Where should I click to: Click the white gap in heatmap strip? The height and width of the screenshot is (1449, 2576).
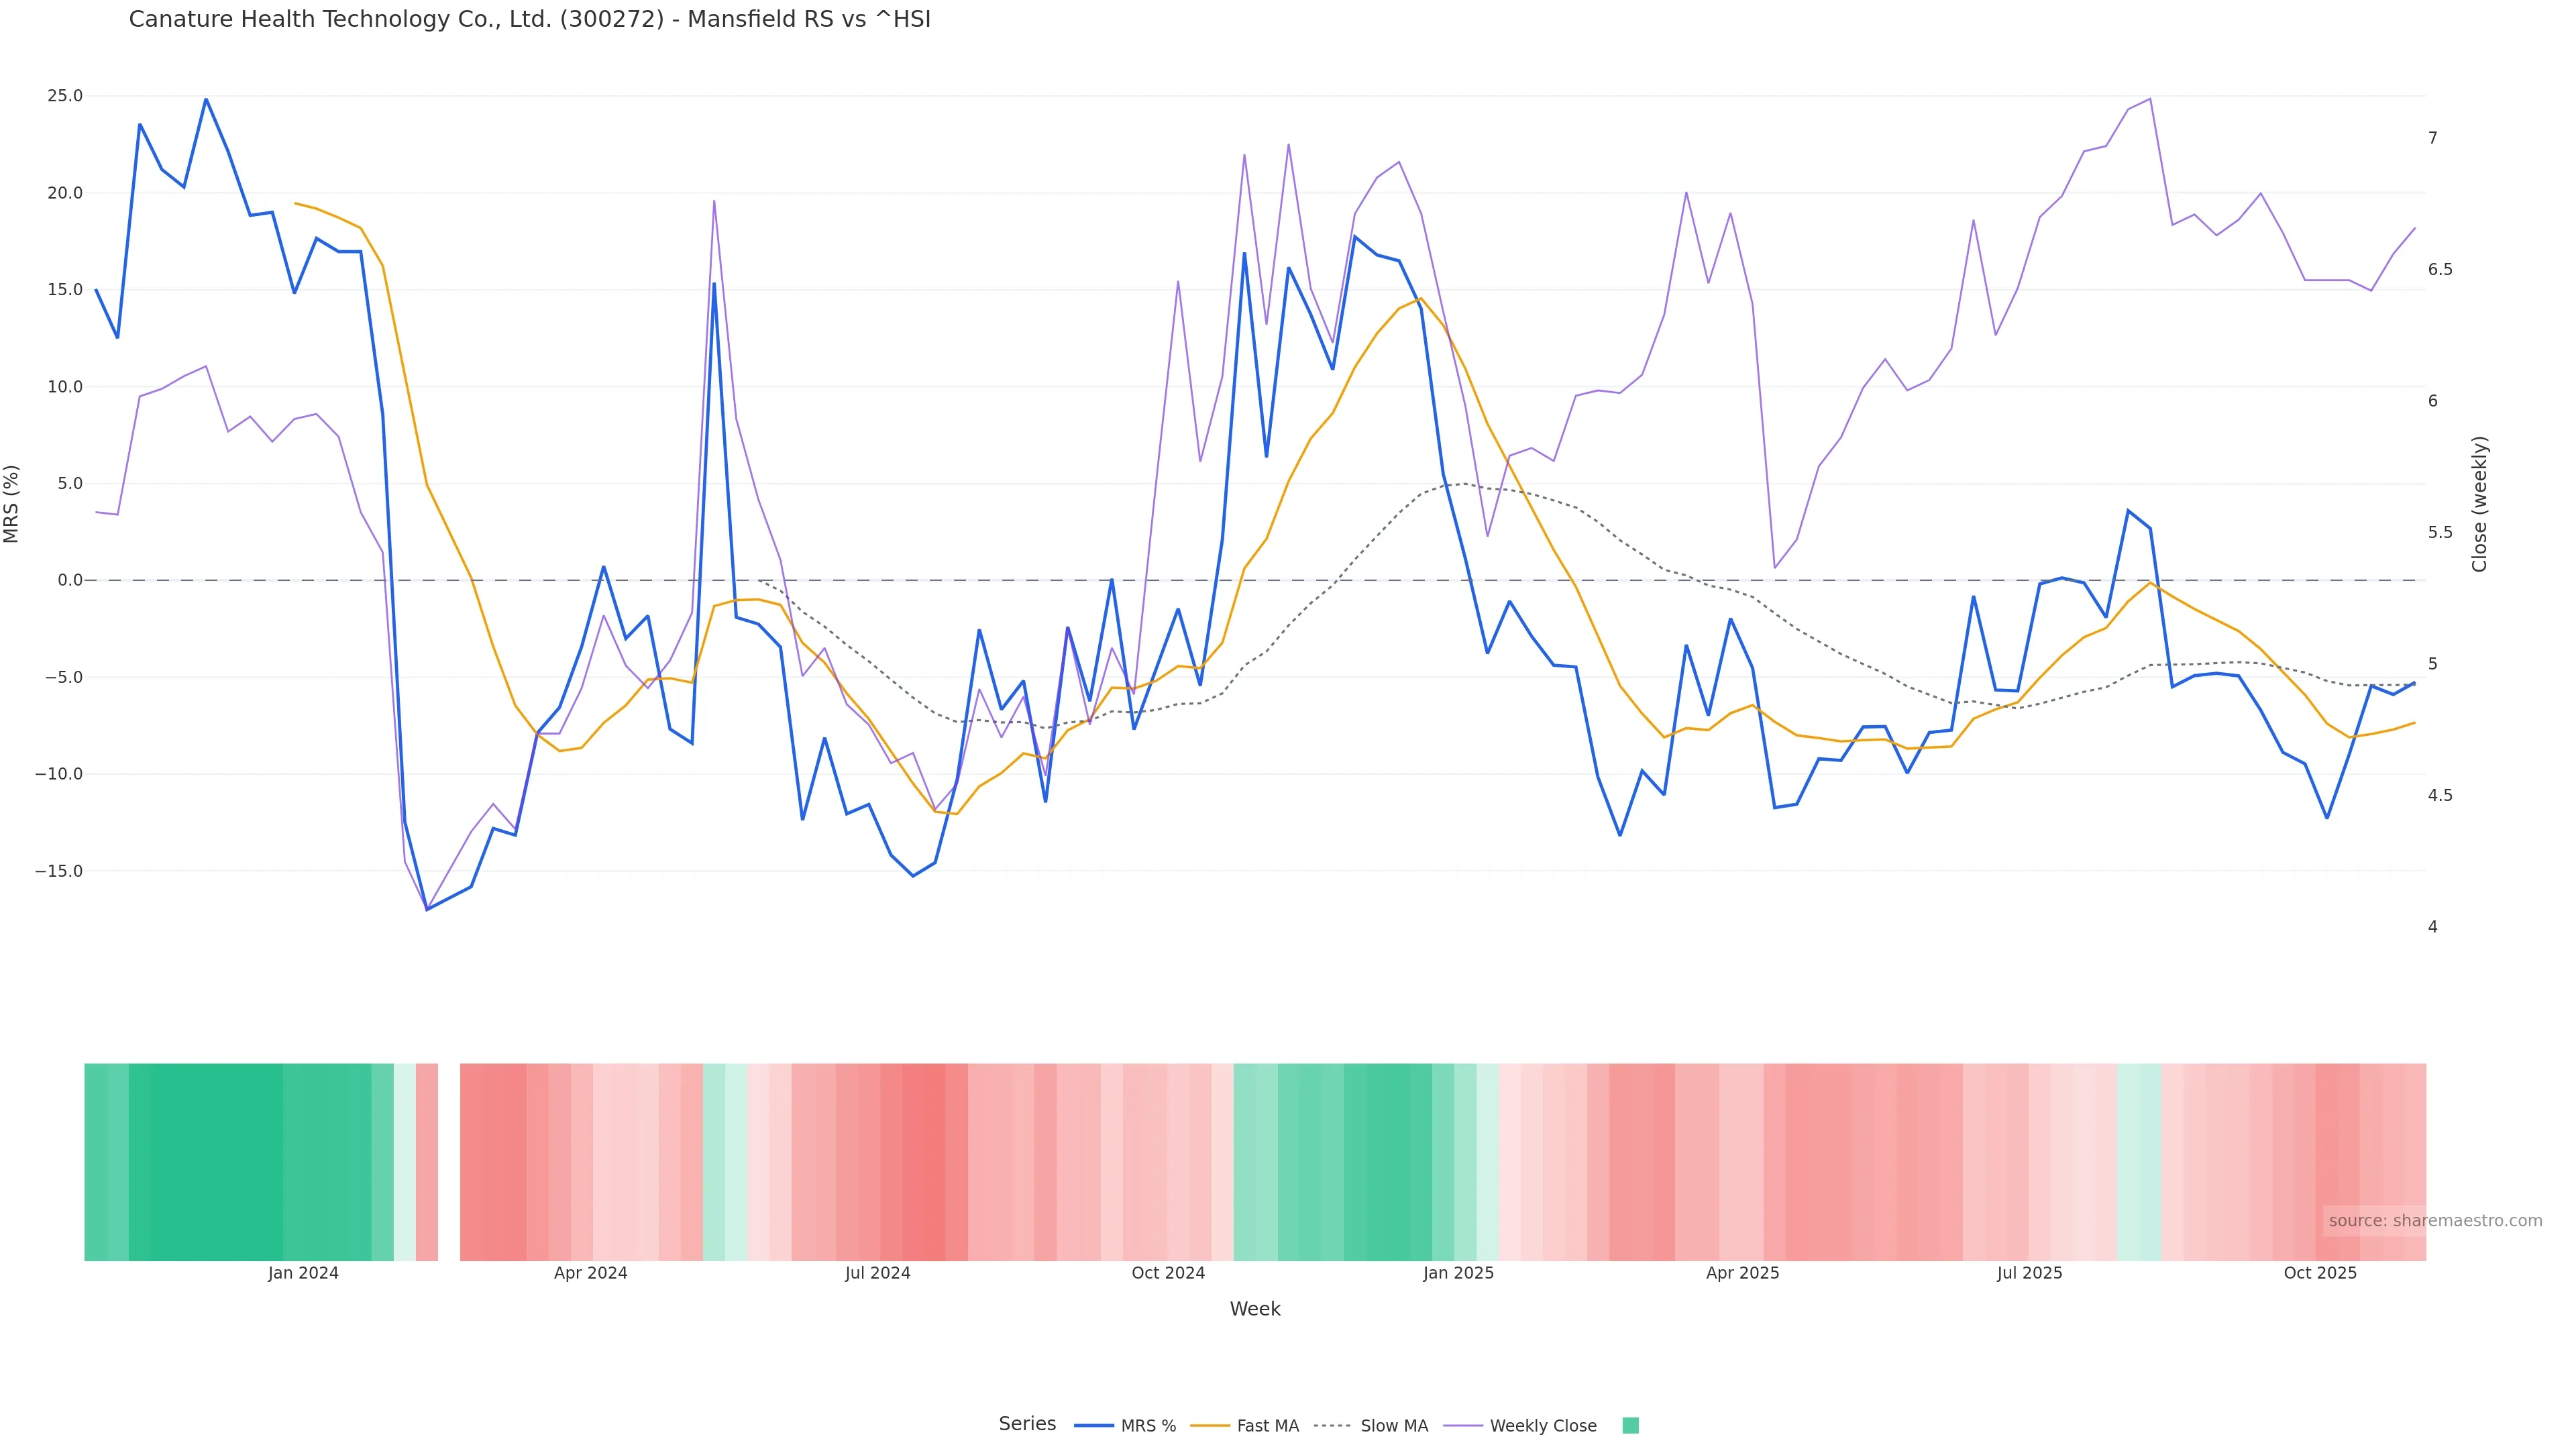tap(449, 1161)
